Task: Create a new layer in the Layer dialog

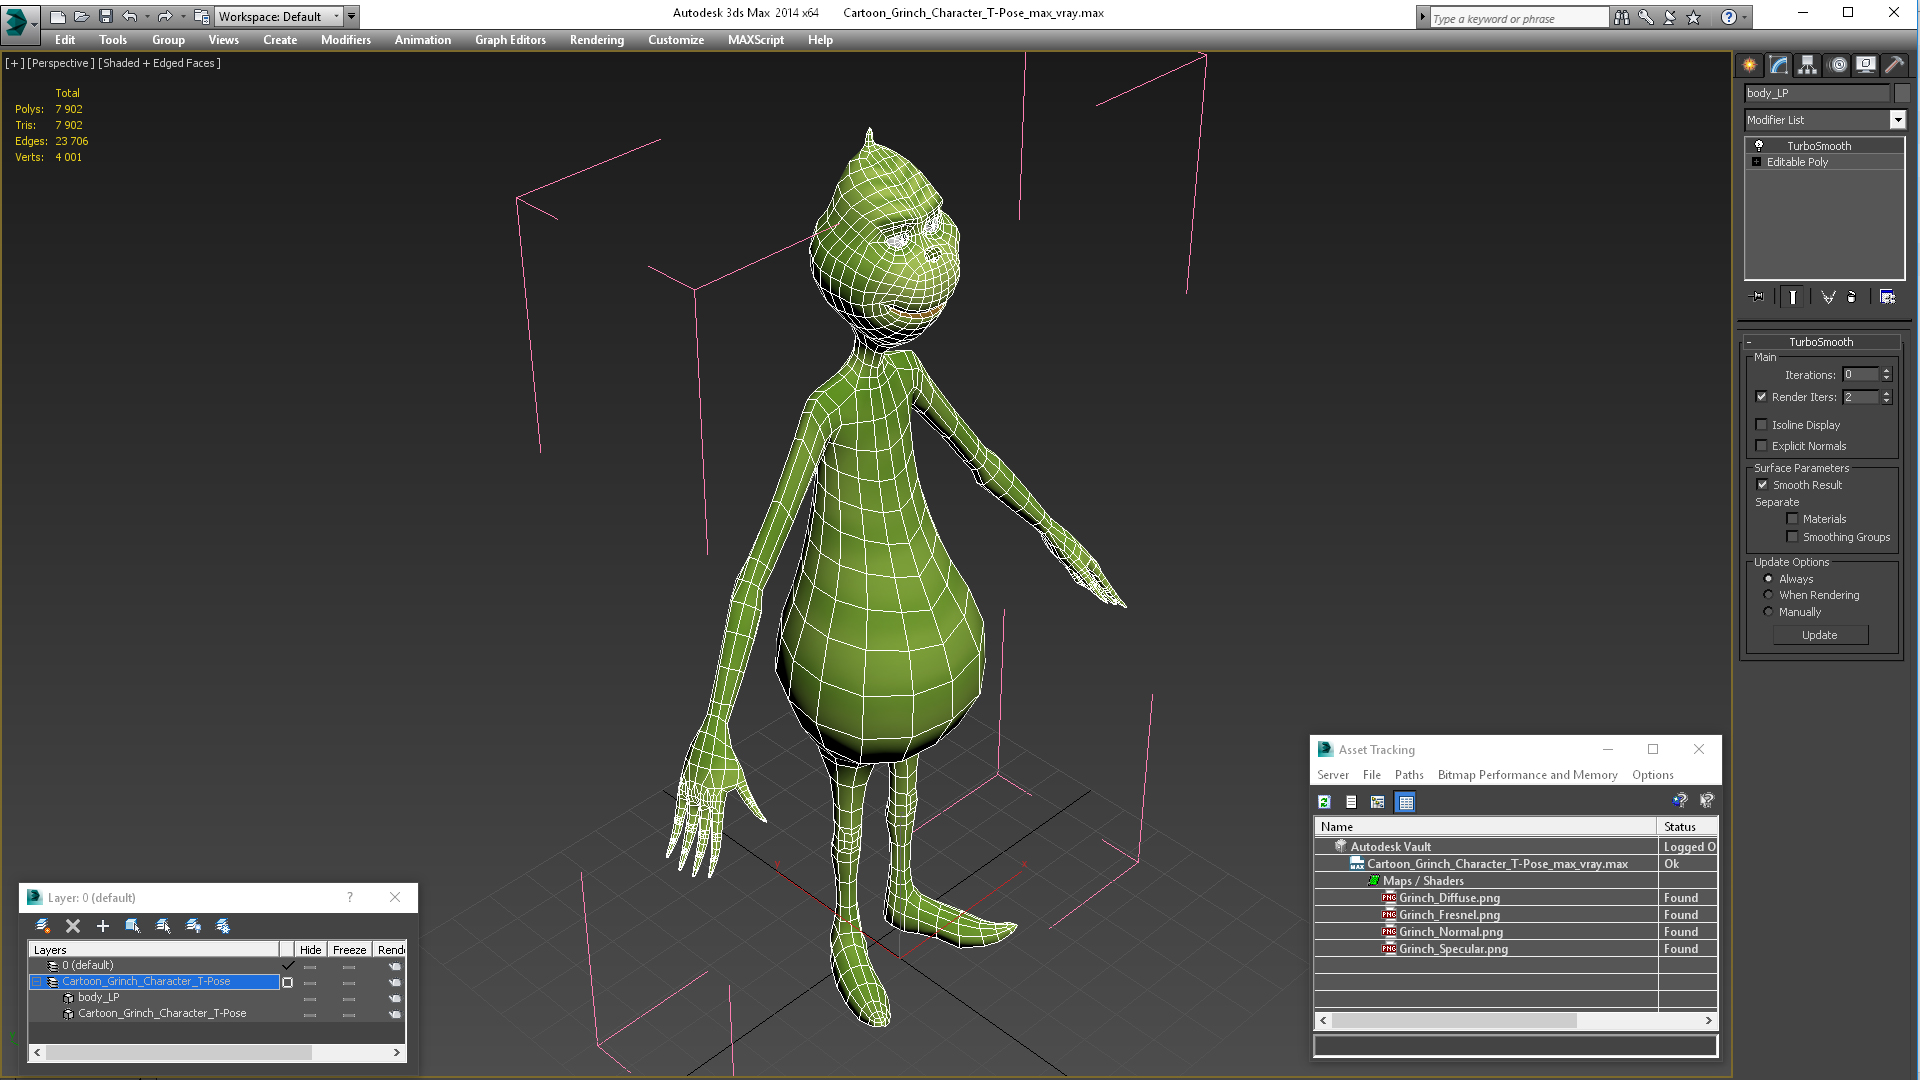Action: click(x=43, y=926)
